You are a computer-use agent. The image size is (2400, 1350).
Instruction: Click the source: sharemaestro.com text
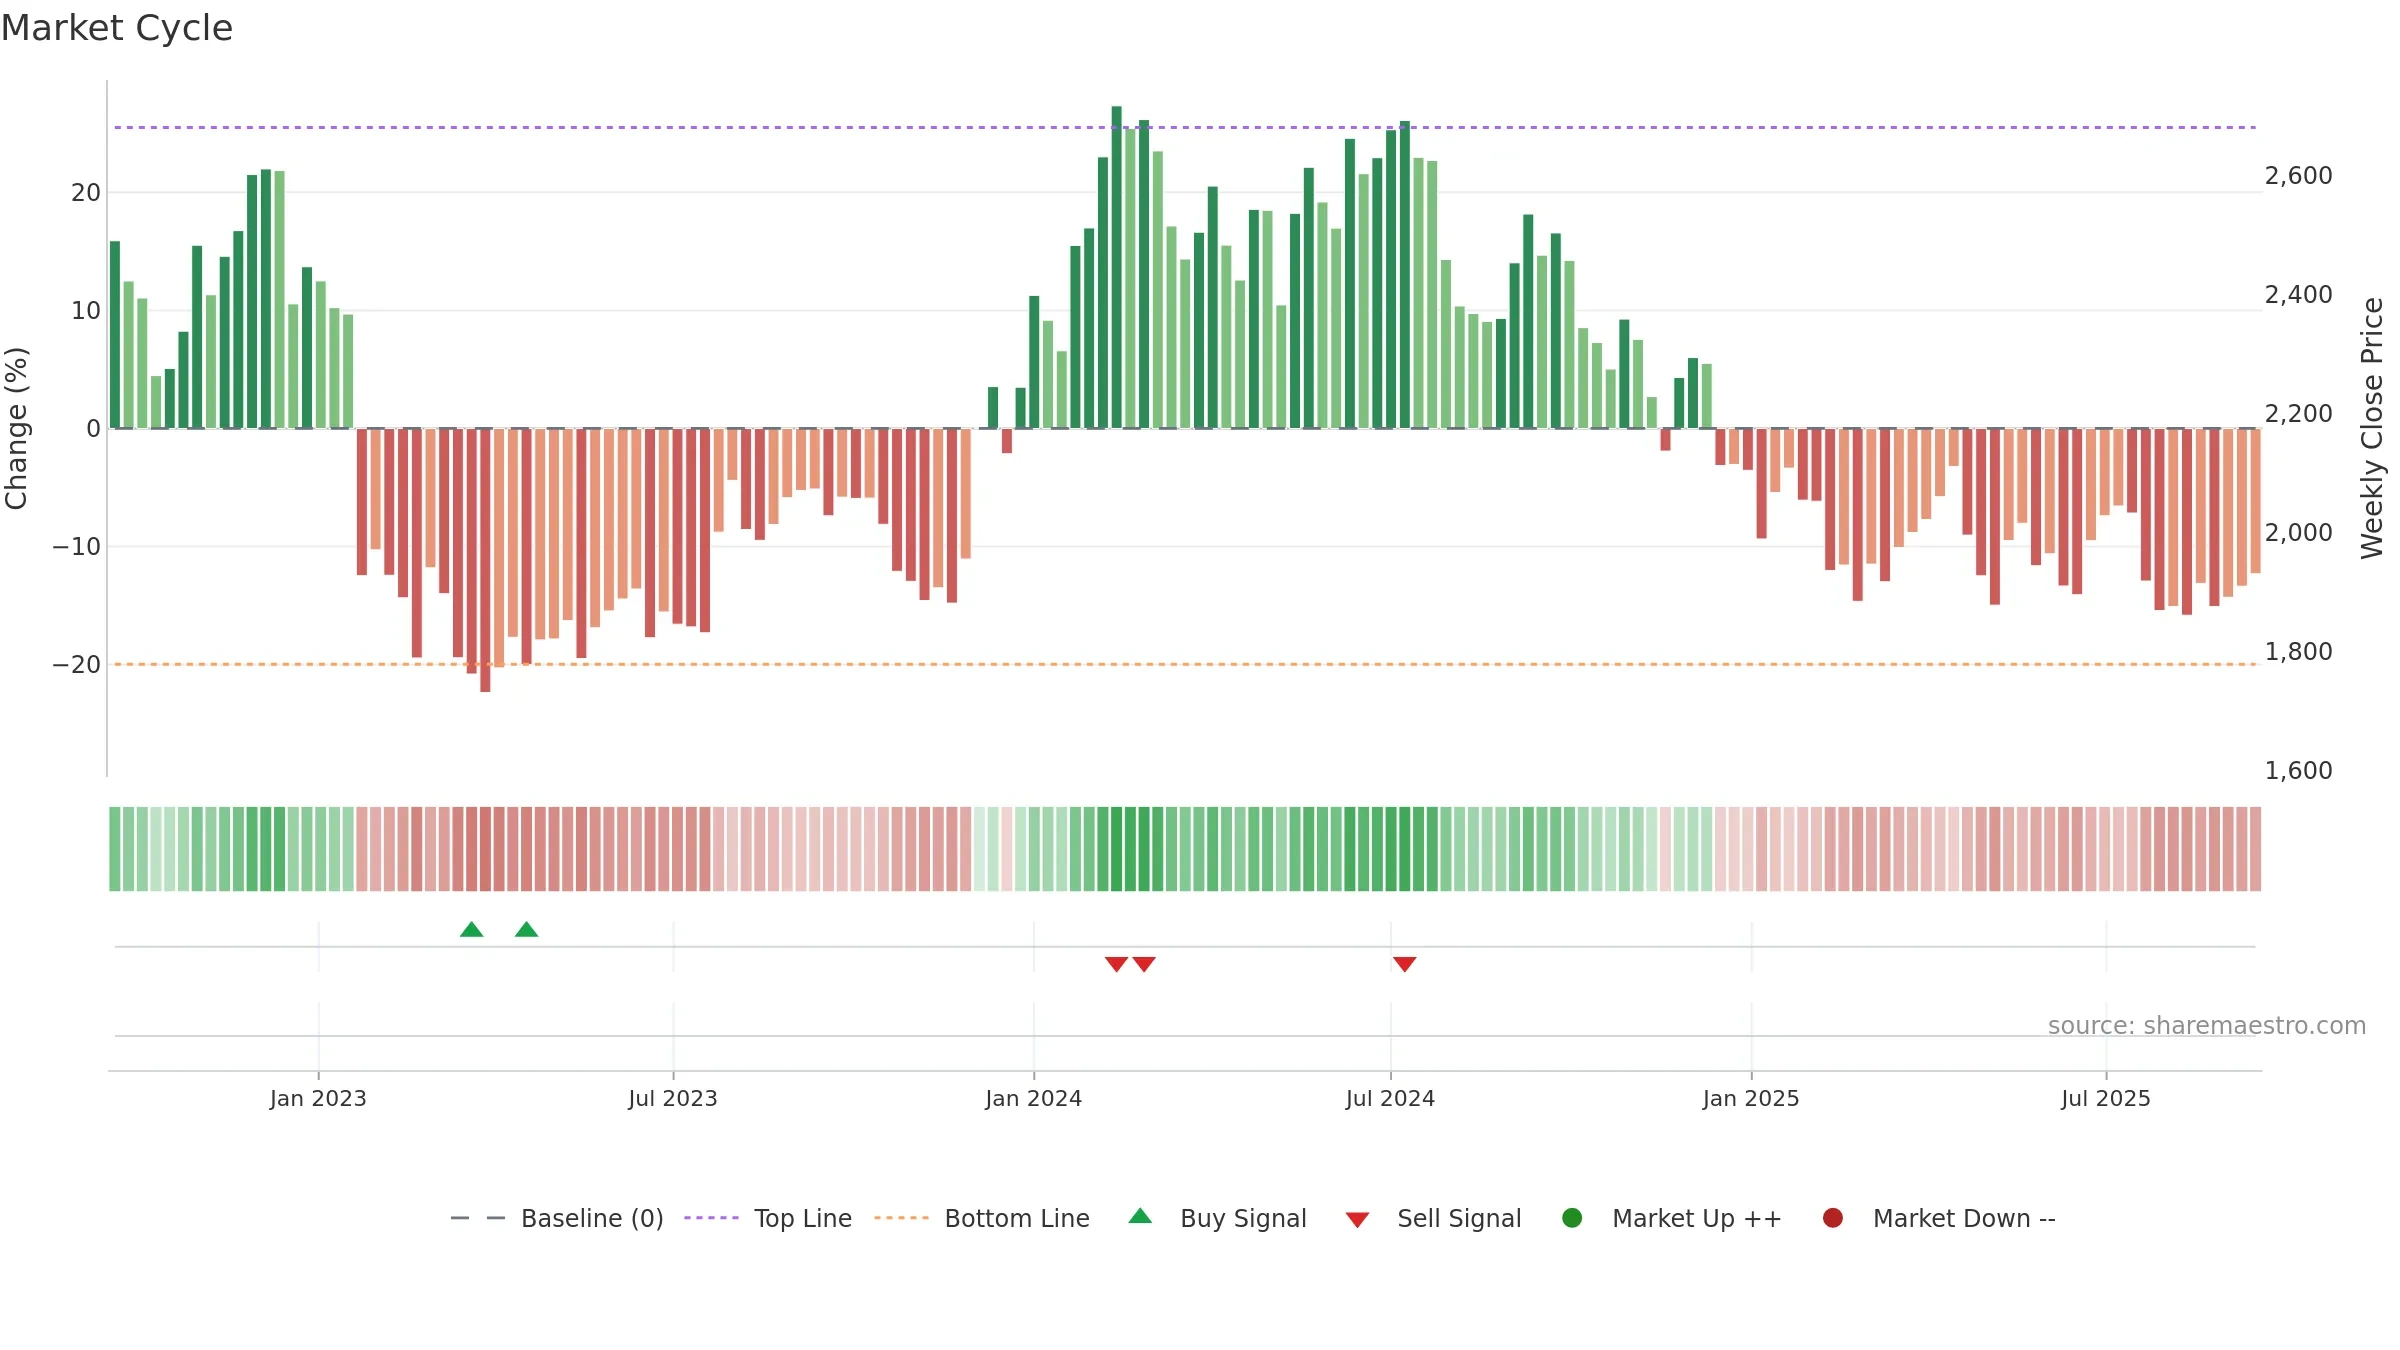(2207, 1026)
